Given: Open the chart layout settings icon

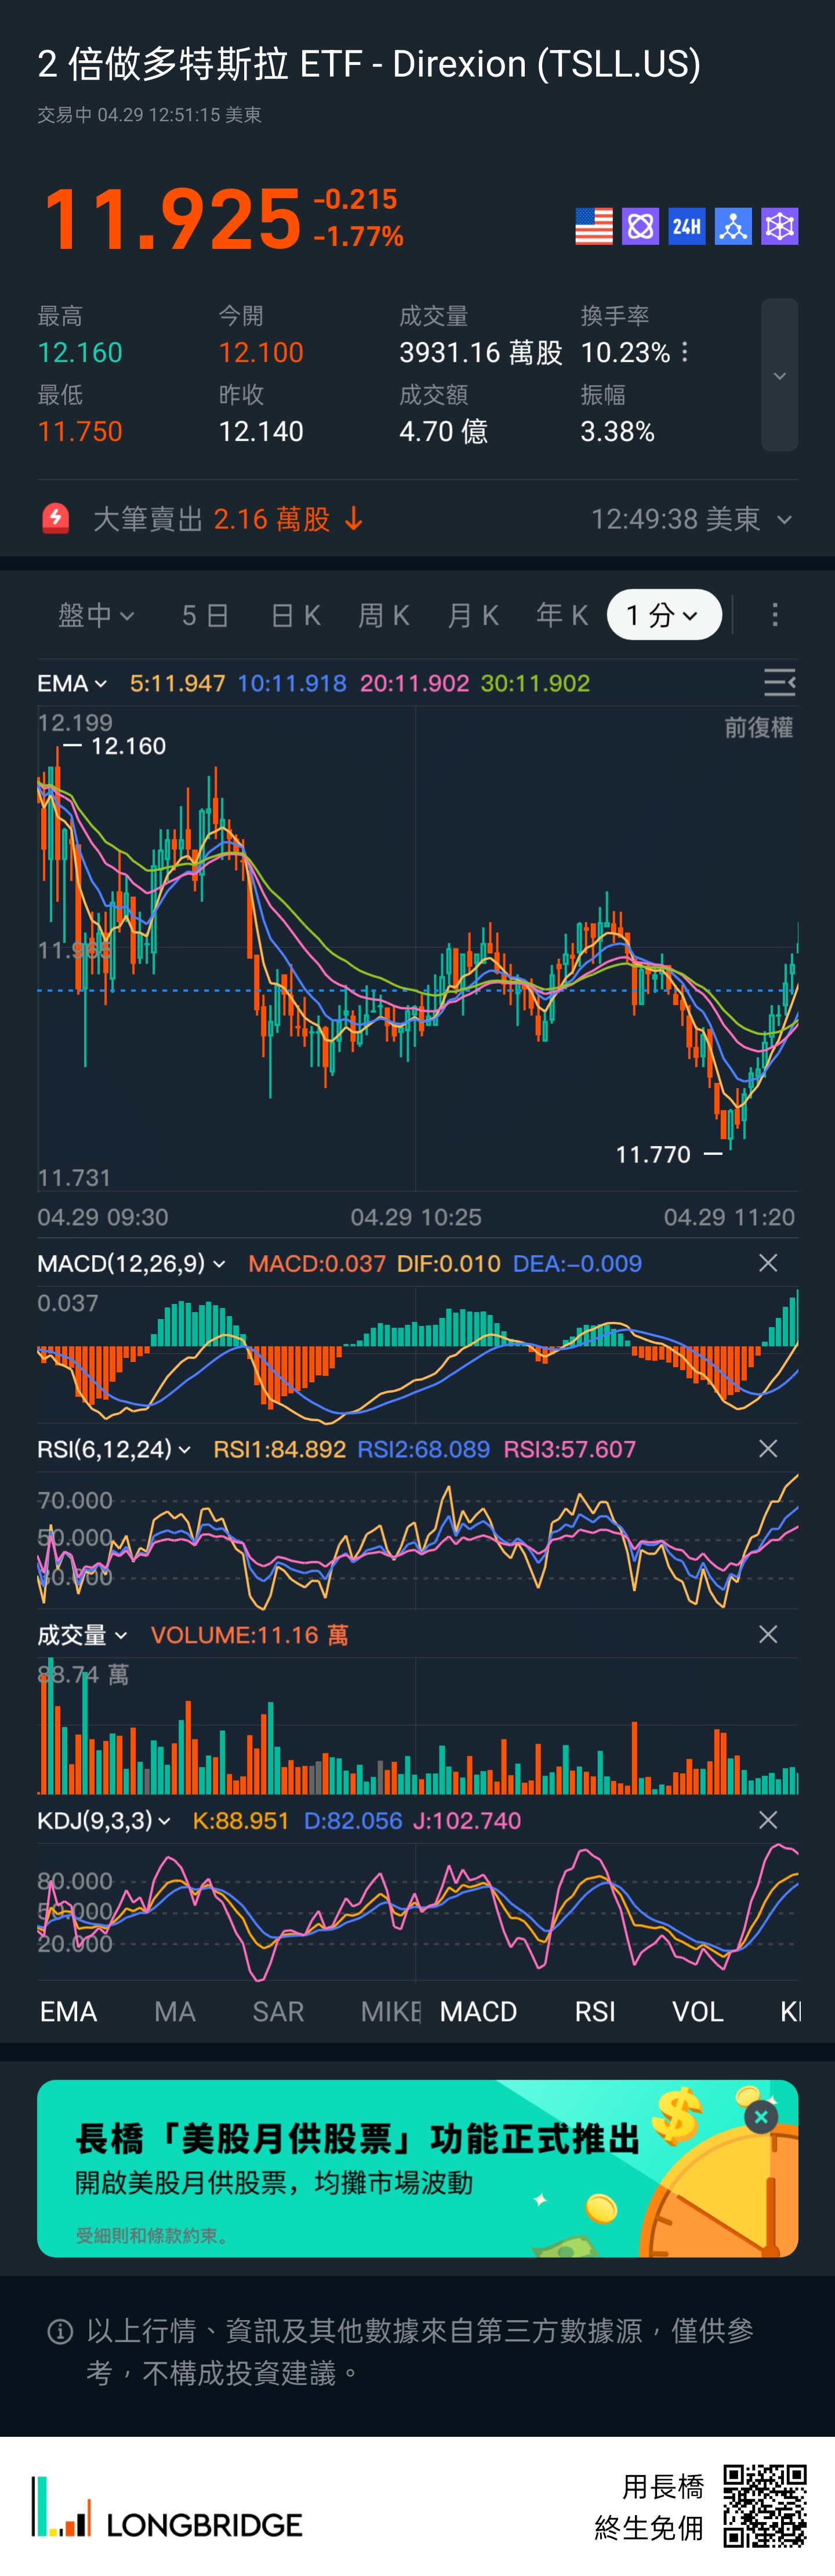Looking at the screenshot, I should pos(779,683).
